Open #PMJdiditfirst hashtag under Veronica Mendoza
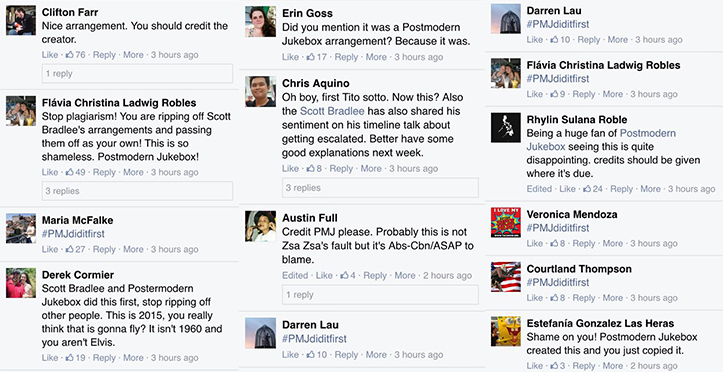 click(x=558, y=228)
